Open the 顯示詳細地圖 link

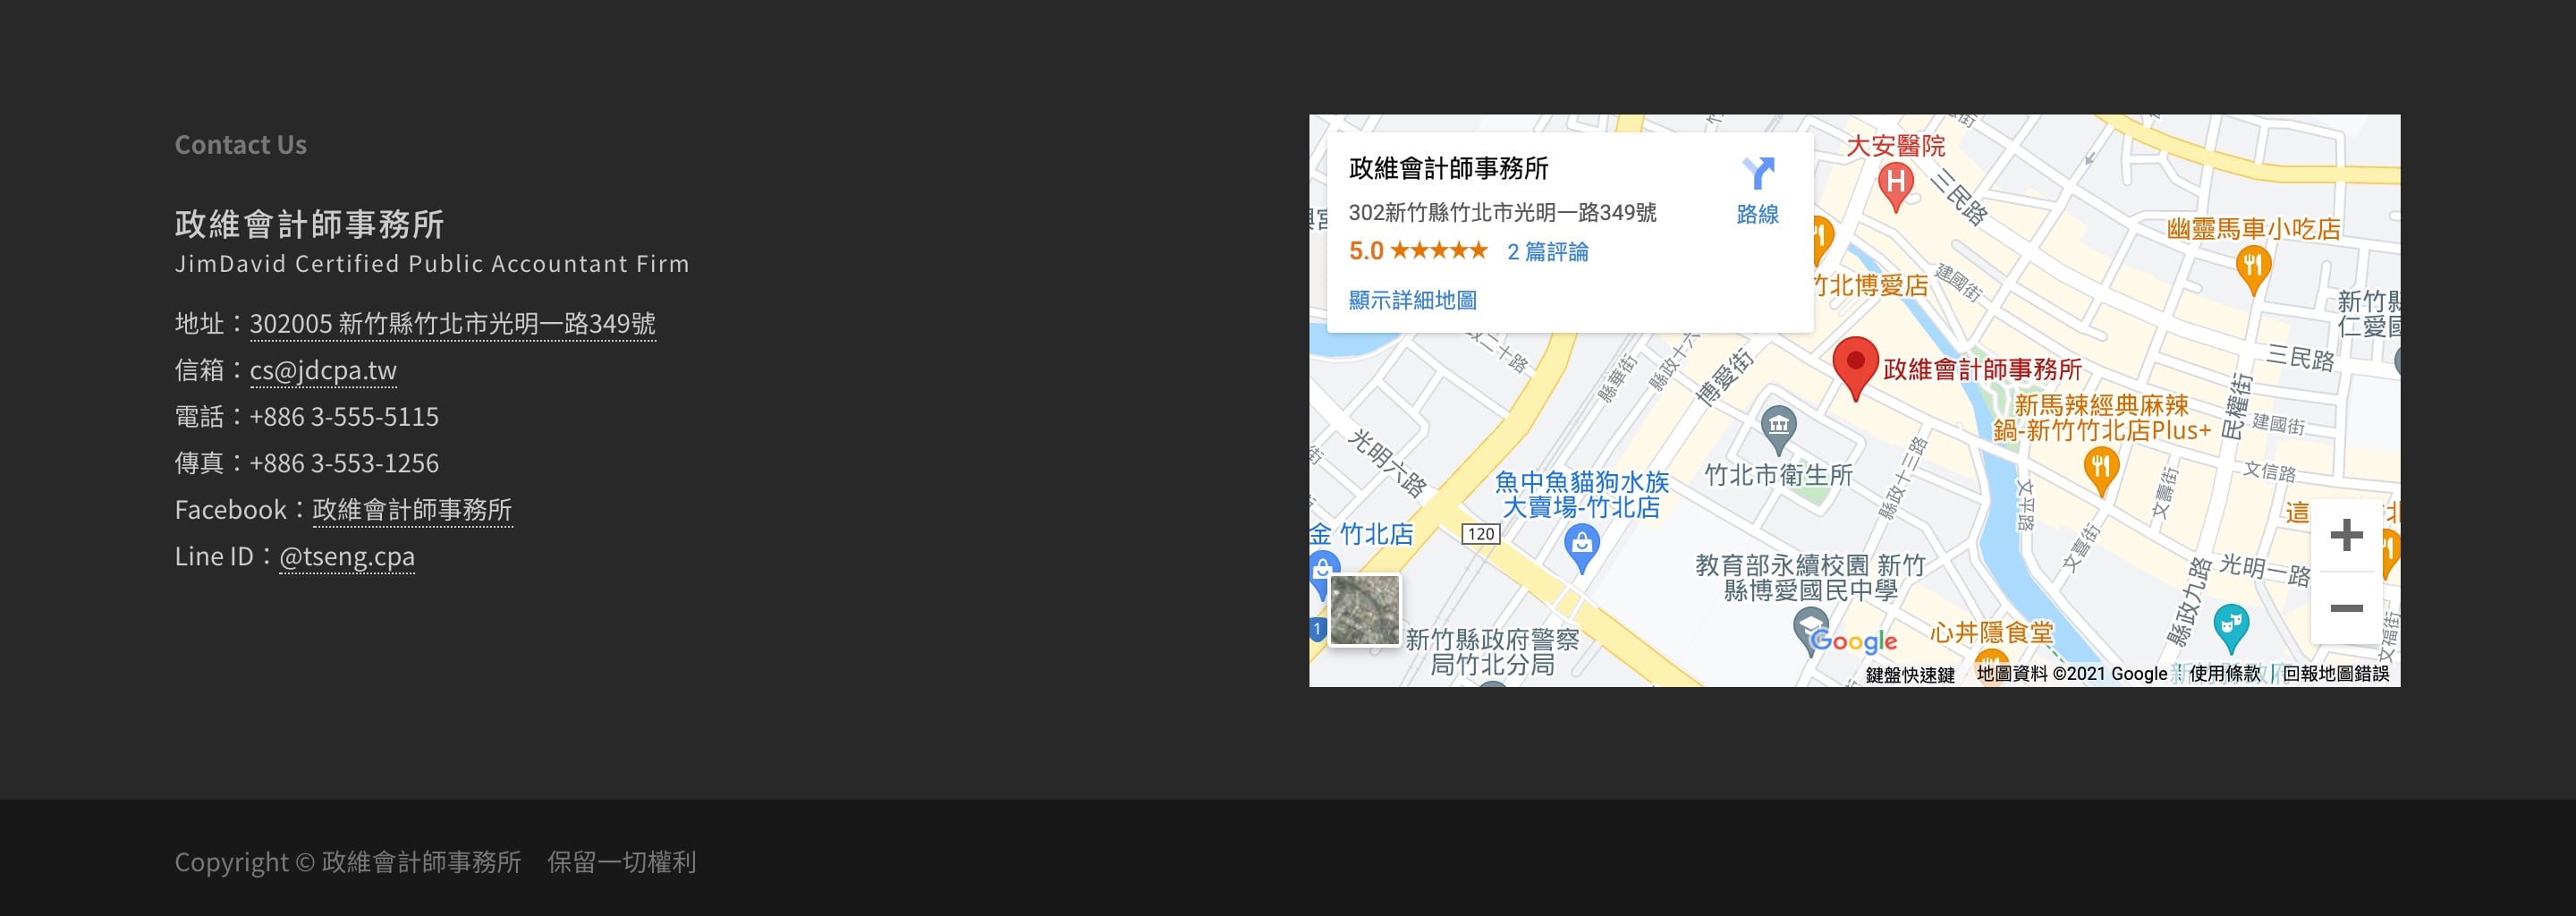[x=1412, y=300]
